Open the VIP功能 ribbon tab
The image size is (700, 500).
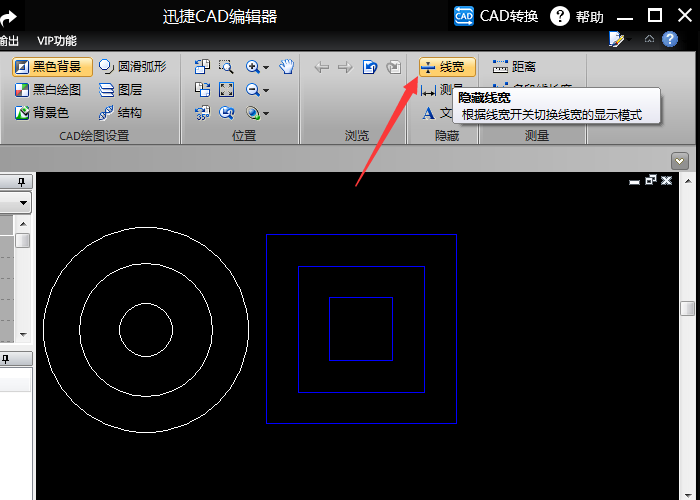pos(56,40)
